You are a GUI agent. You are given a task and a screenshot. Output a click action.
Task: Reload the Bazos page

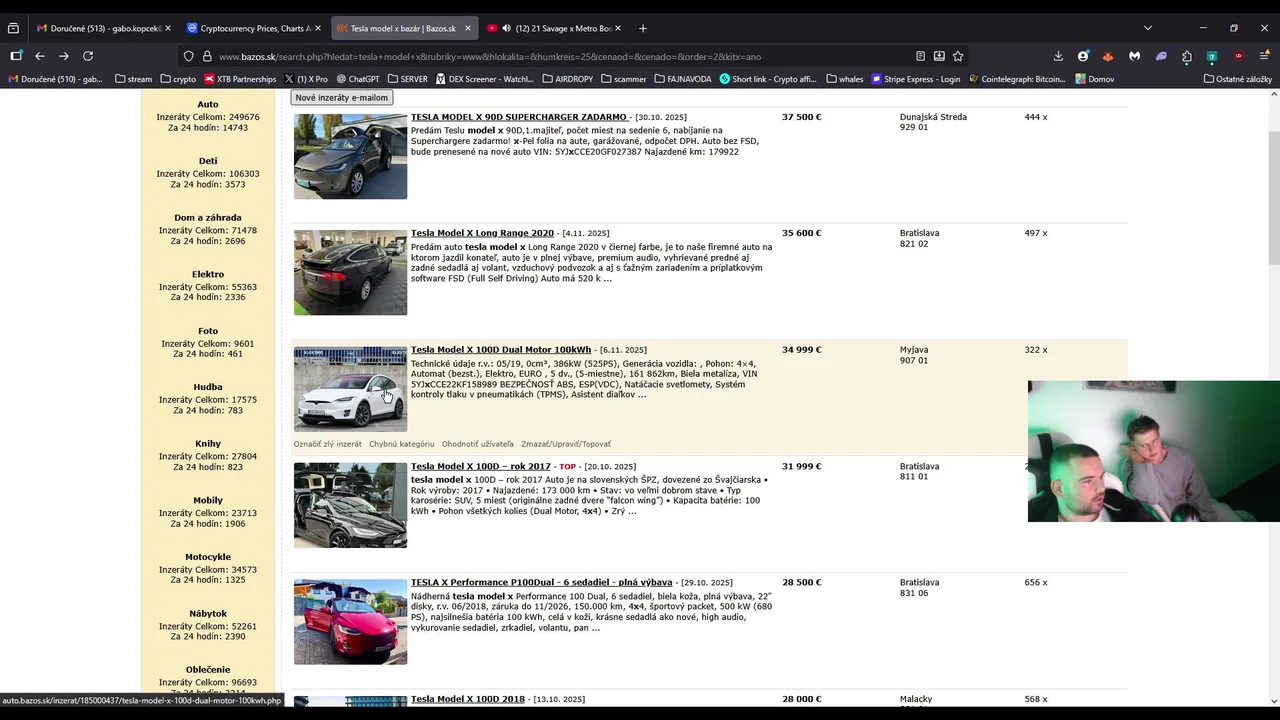(88, 56)
